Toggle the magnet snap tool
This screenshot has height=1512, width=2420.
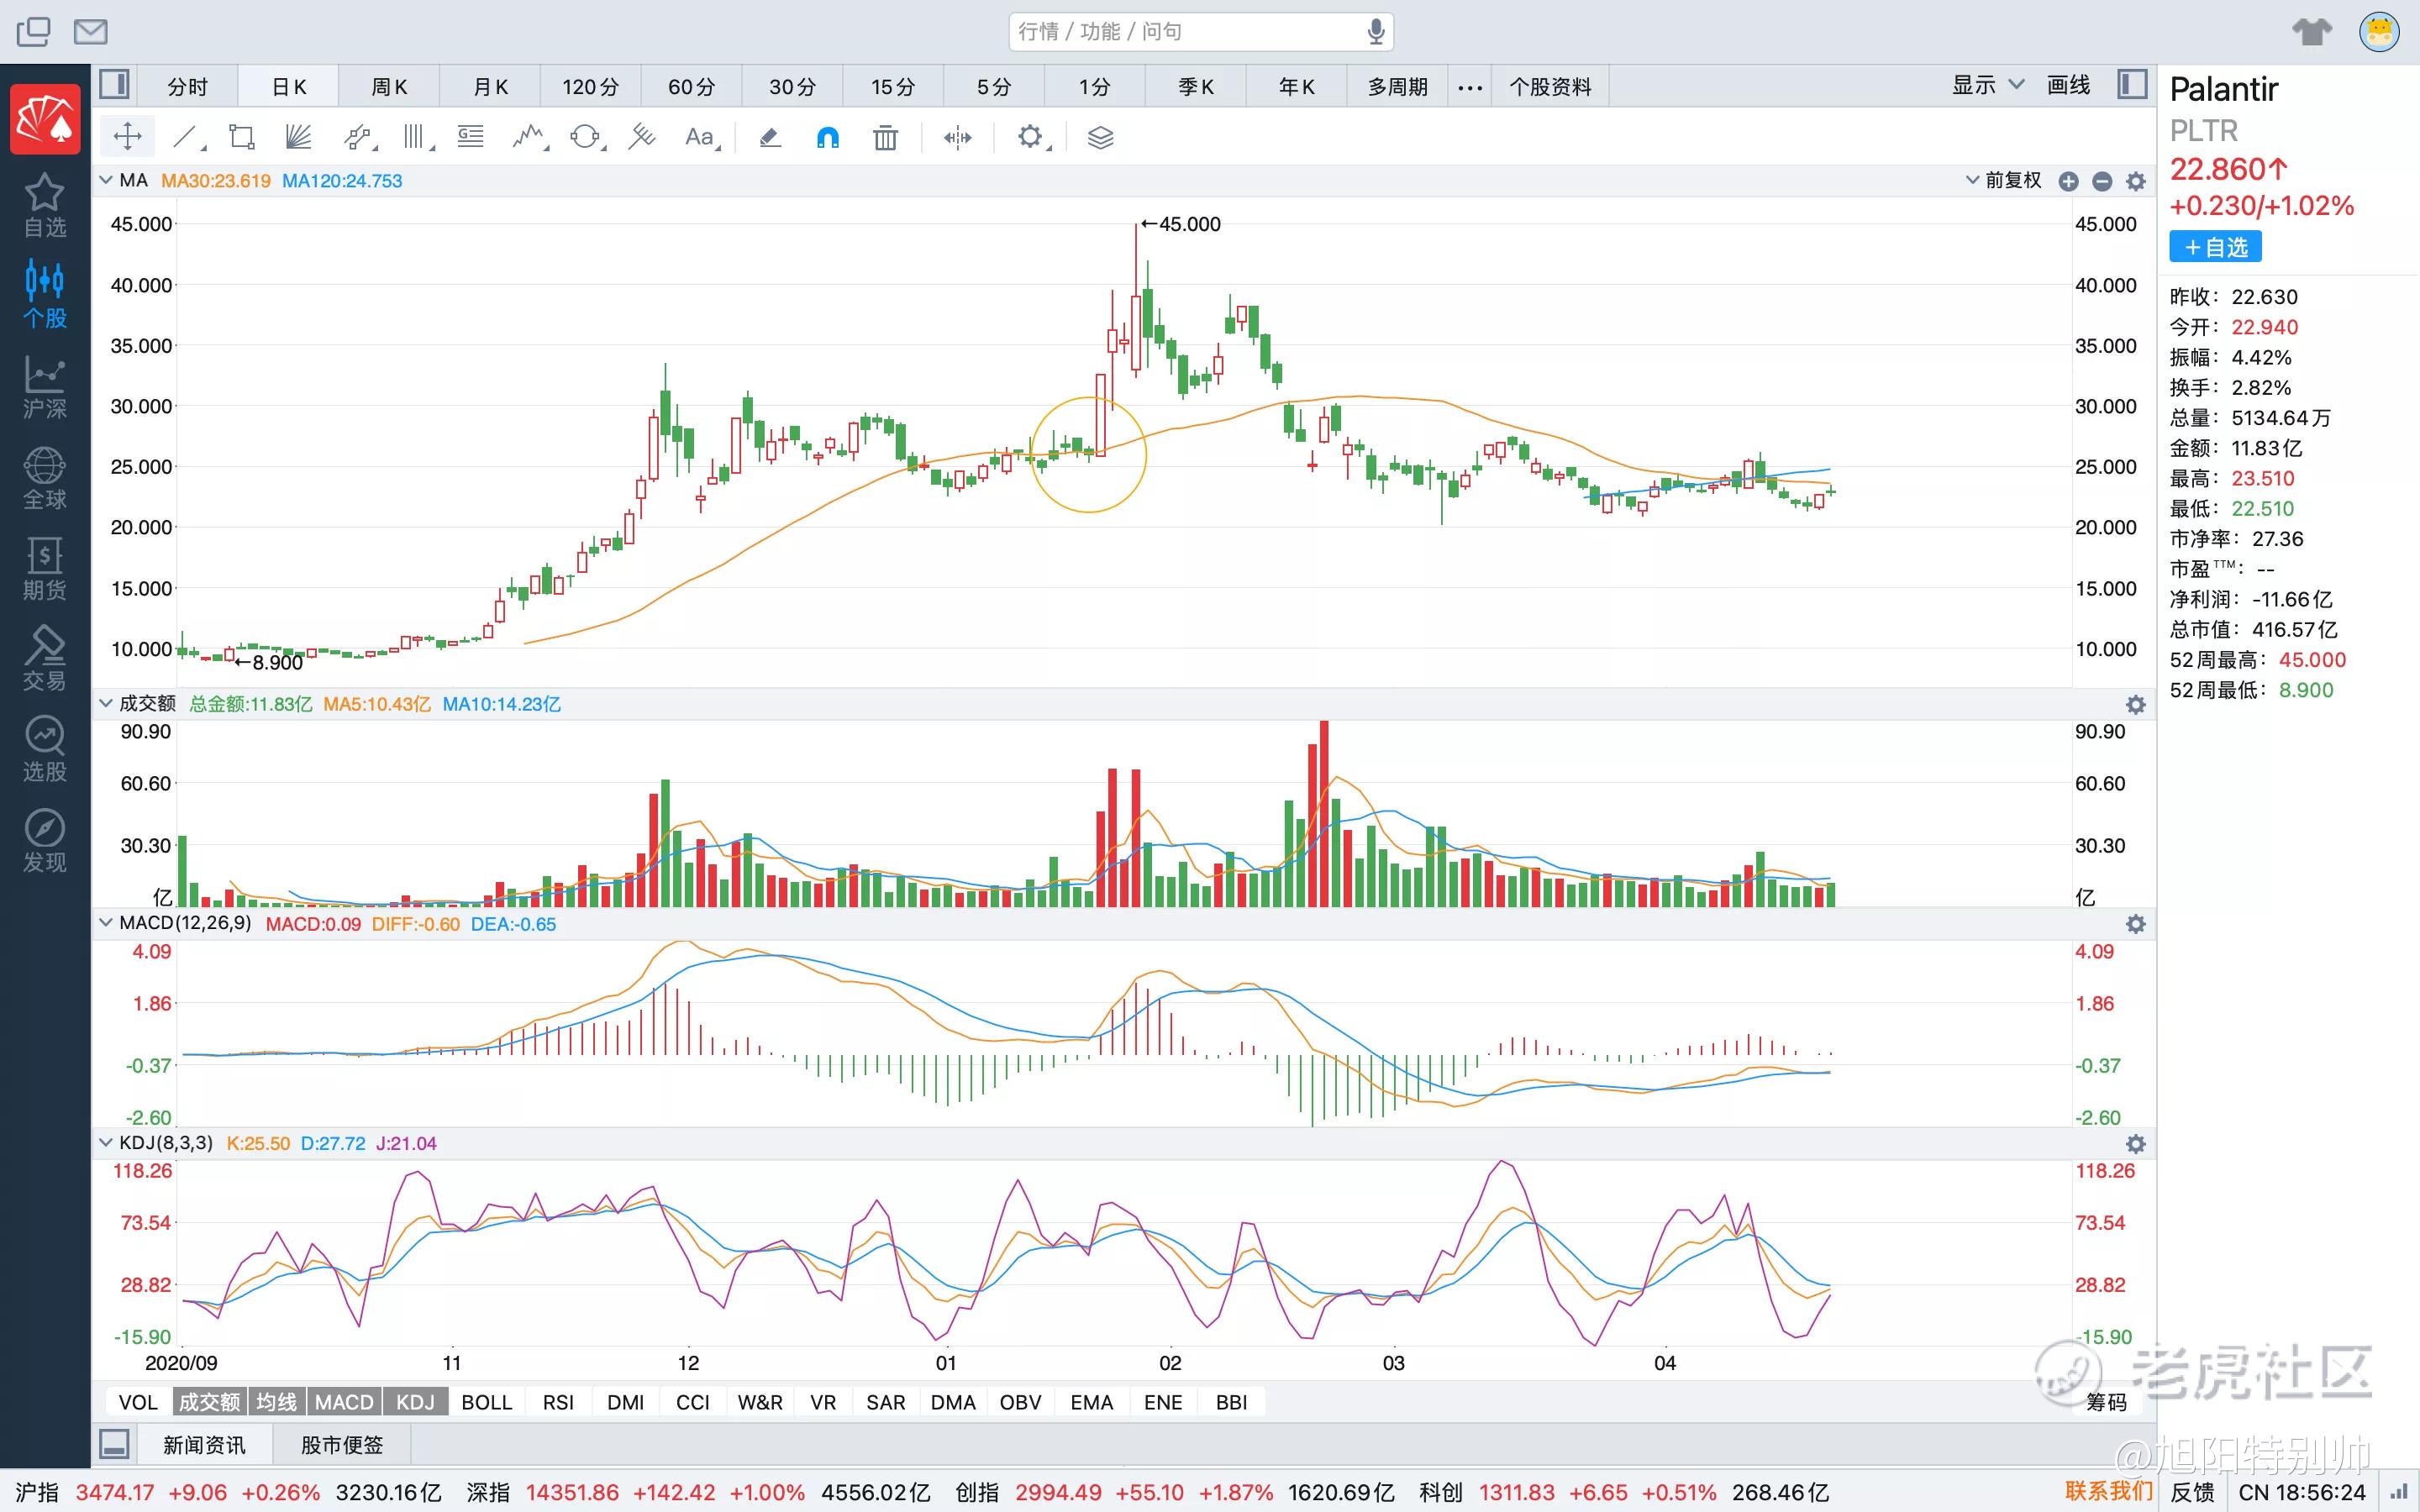click(x=828, y=137)
